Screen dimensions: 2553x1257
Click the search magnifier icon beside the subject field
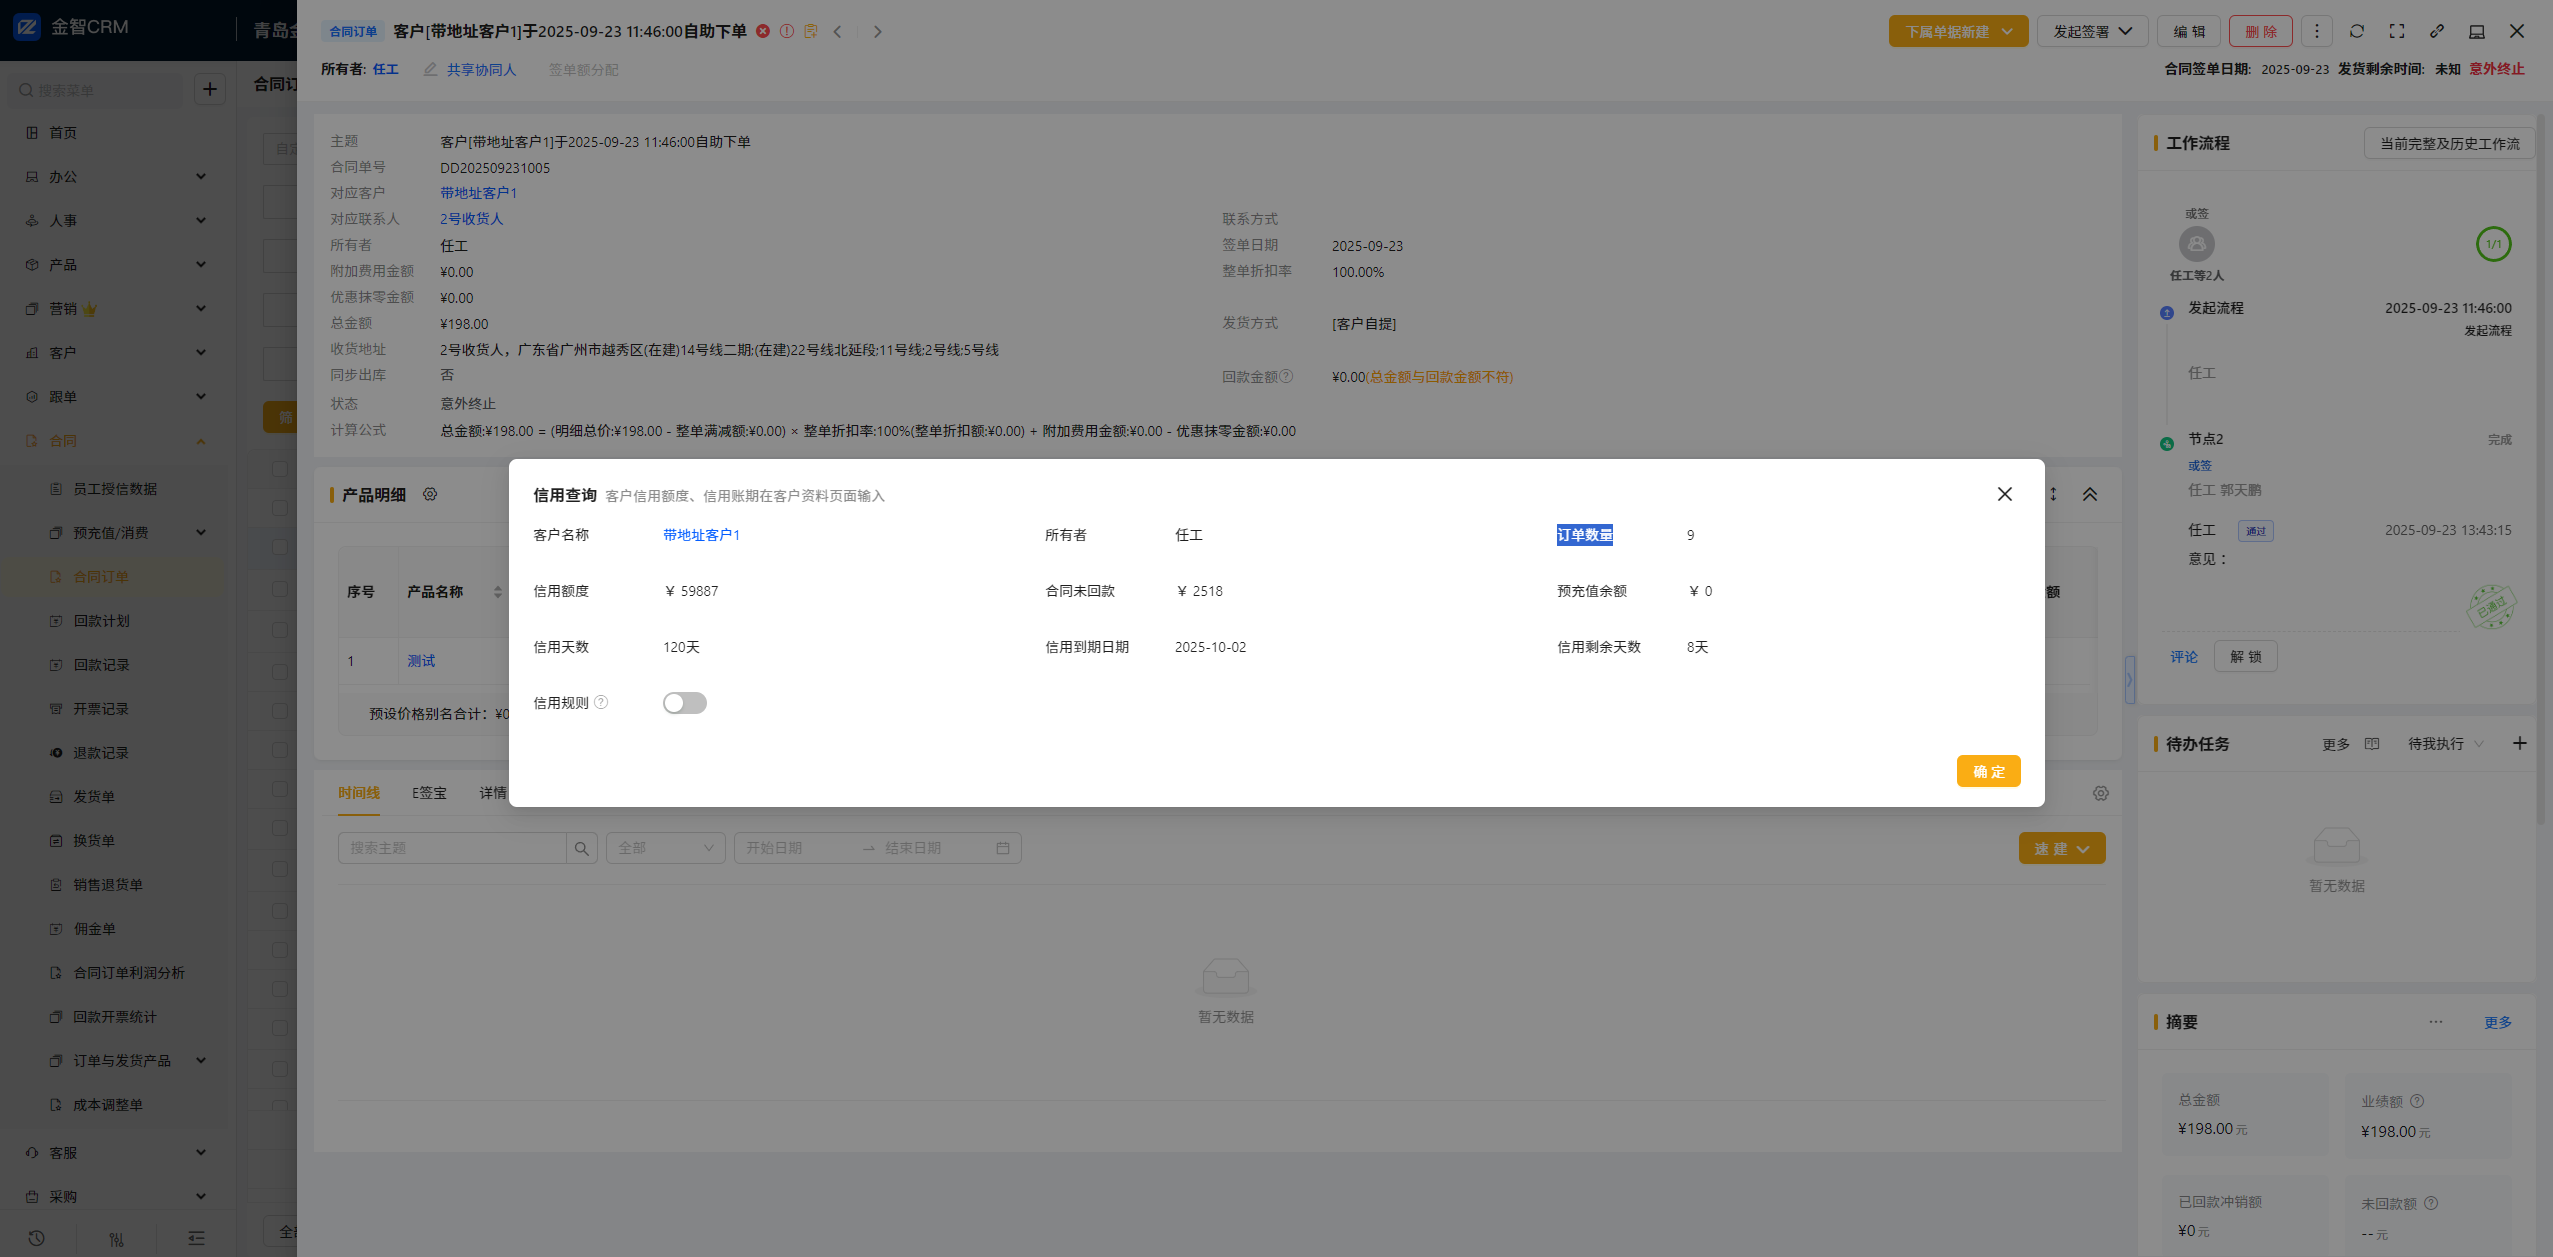click(x=582, y=848)
